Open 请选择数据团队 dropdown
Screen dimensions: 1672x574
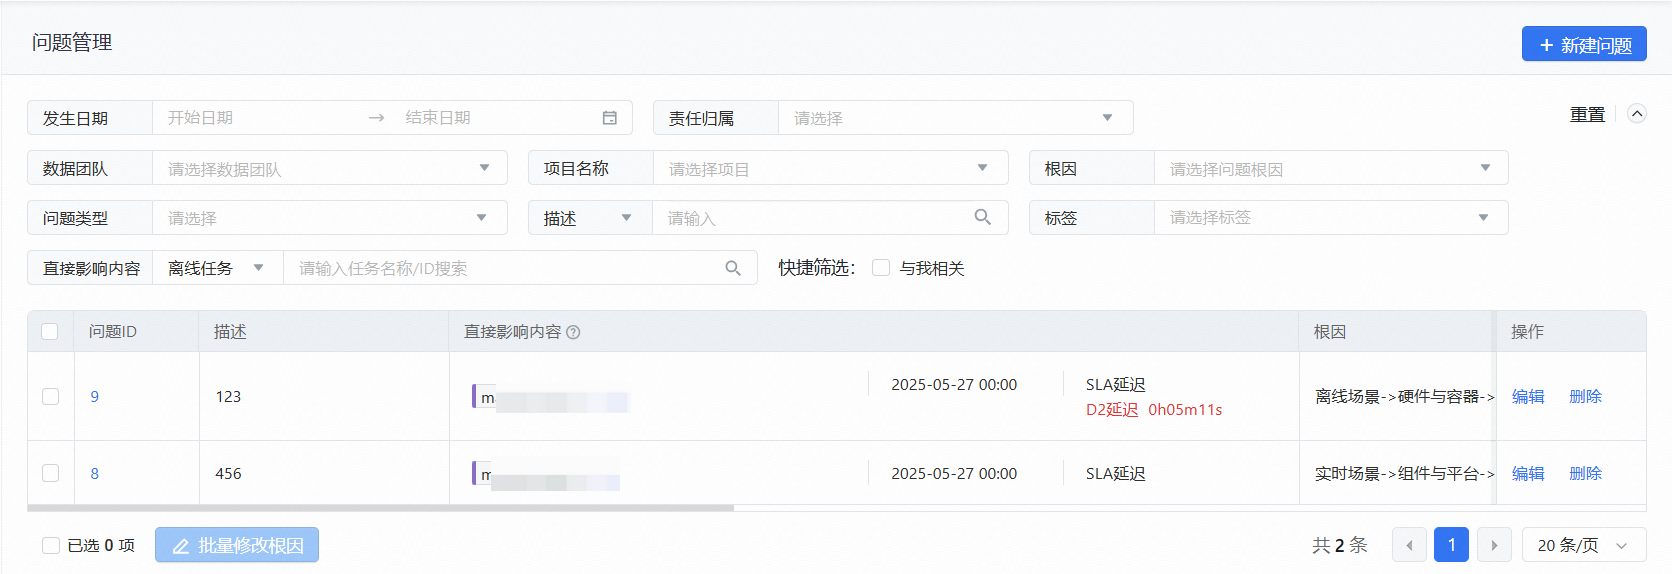330,168
